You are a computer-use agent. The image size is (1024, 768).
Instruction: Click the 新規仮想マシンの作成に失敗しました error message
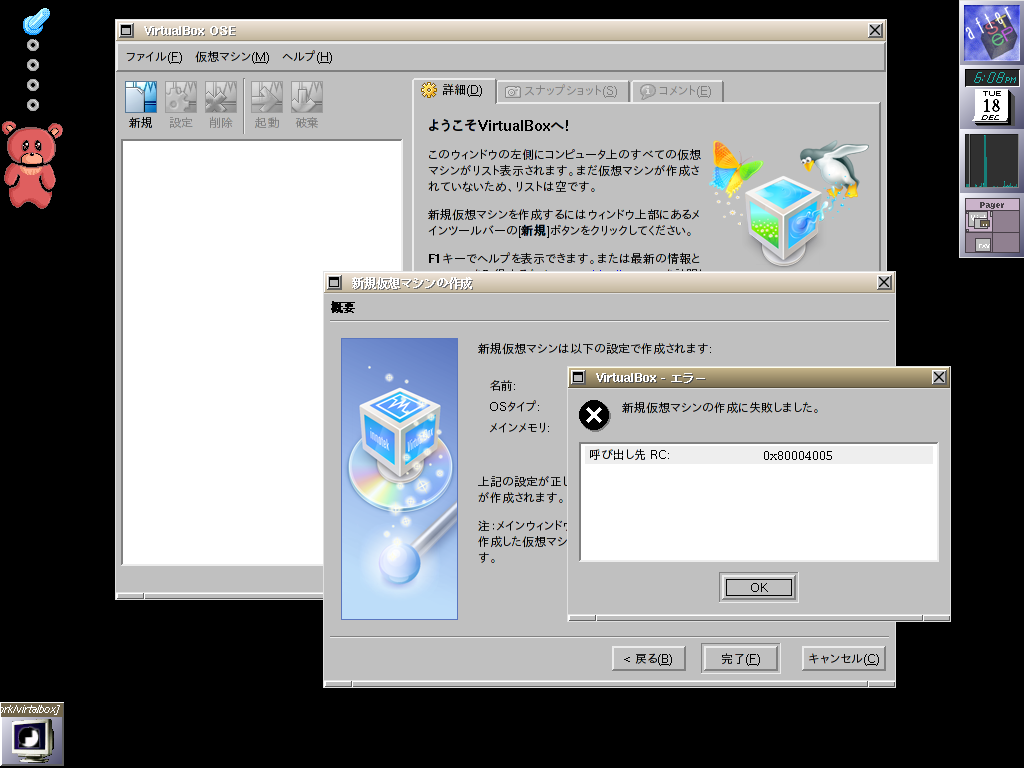pos(721,408)
